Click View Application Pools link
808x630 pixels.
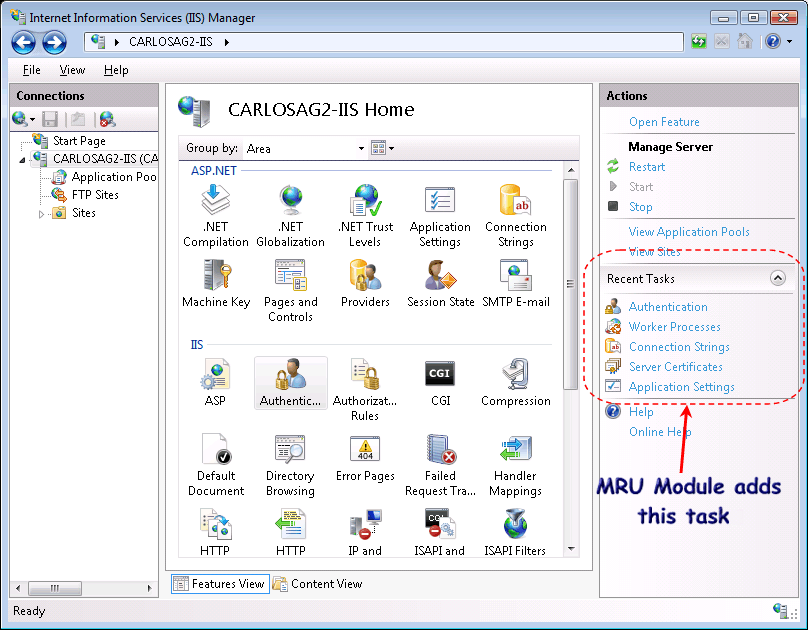pyautogui.click(x=689, y=232)
